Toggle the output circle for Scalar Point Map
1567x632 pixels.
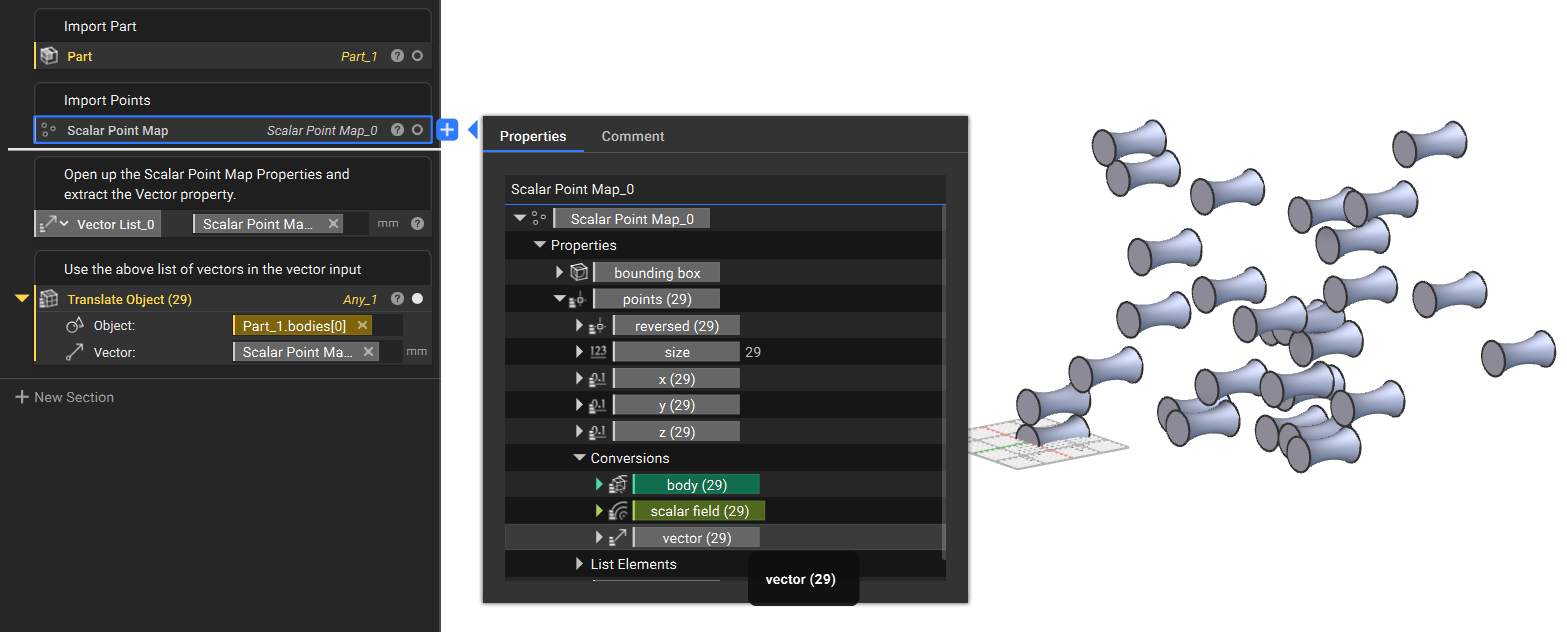(416, 129)
